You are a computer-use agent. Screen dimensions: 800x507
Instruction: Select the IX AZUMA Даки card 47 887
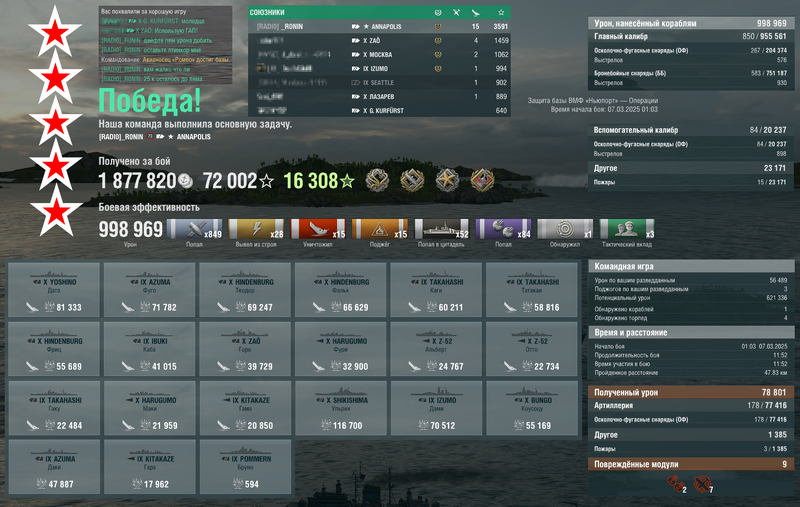(x=54, y=467)
